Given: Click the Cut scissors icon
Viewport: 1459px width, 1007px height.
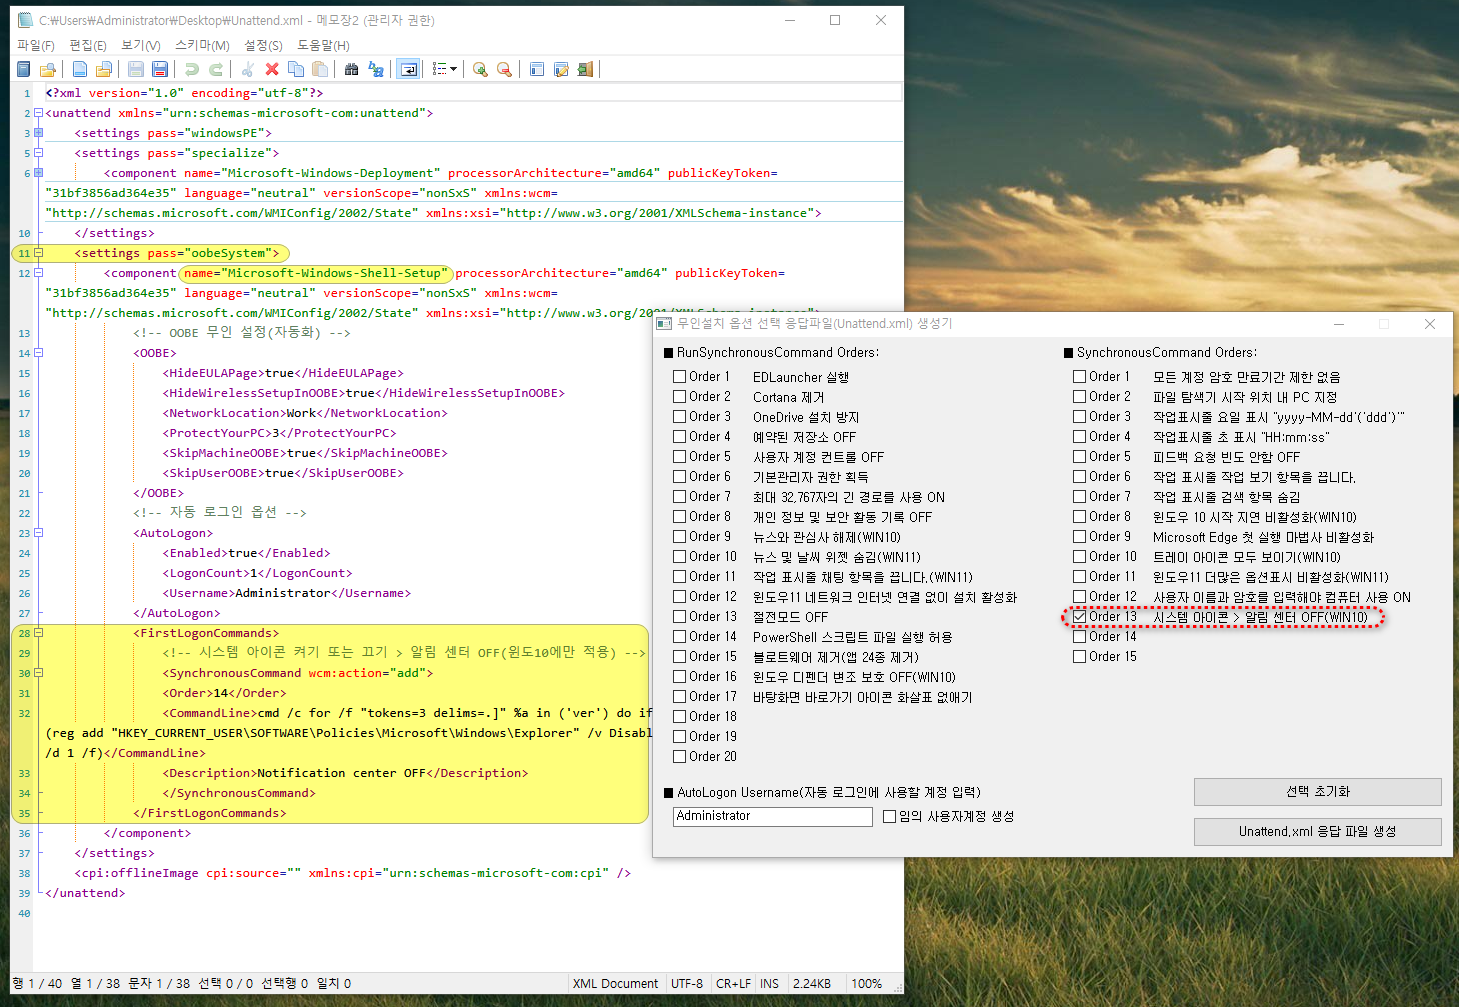Looking at the screenshot, I should point(248,69).
